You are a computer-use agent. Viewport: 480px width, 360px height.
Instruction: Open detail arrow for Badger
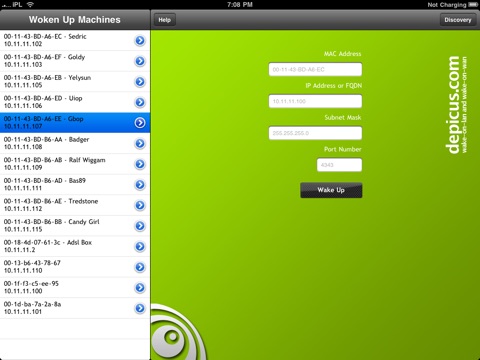(x=140, y=143)
